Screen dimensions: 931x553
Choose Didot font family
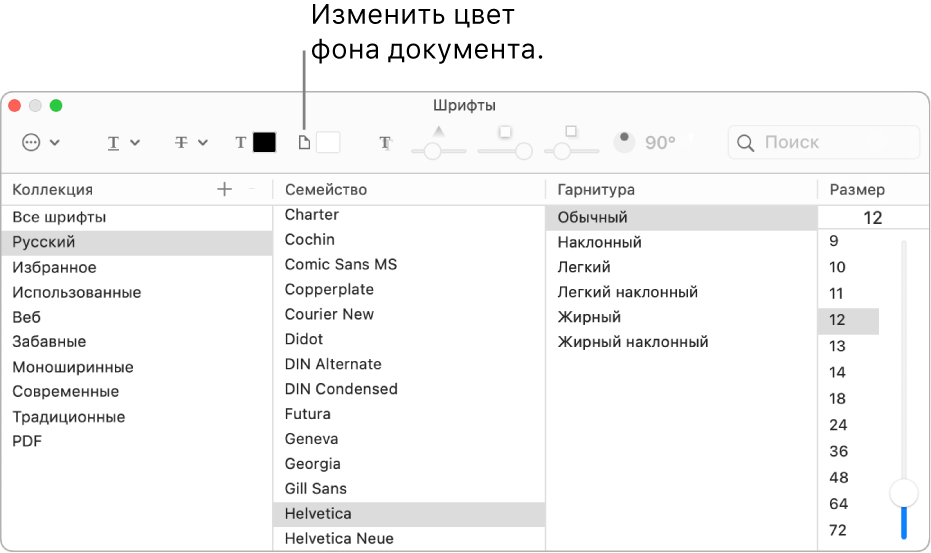point(408,339)
